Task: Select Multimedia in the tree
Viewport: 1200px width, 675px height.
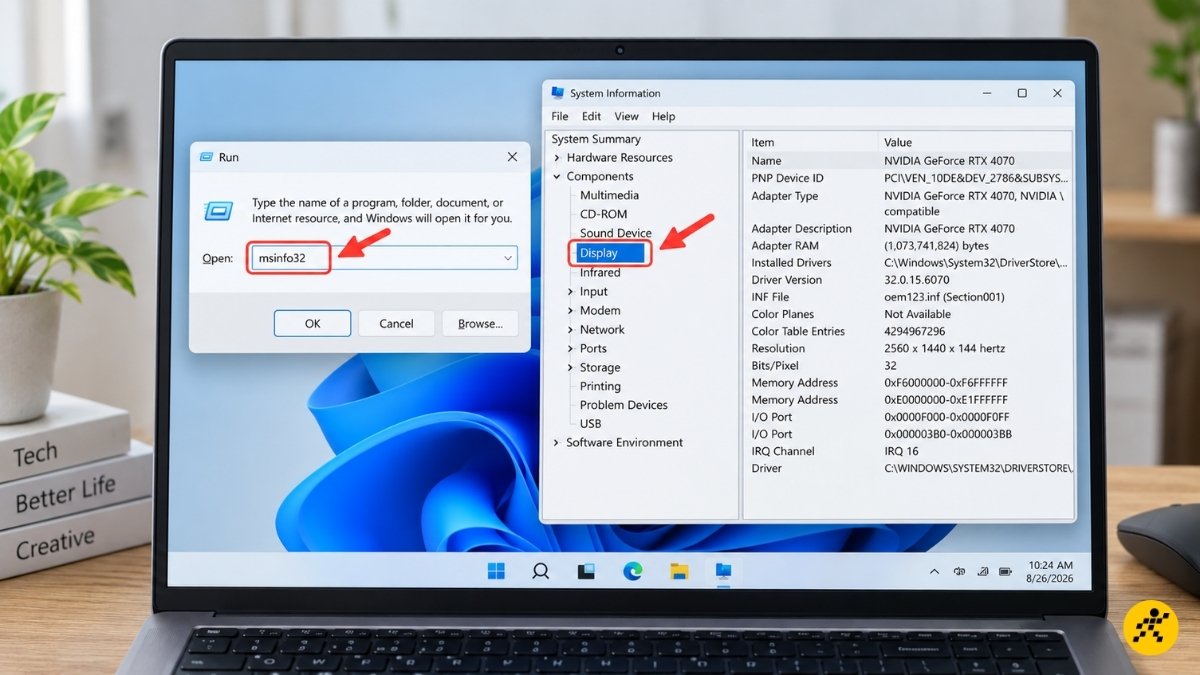Action: [609, 195]
